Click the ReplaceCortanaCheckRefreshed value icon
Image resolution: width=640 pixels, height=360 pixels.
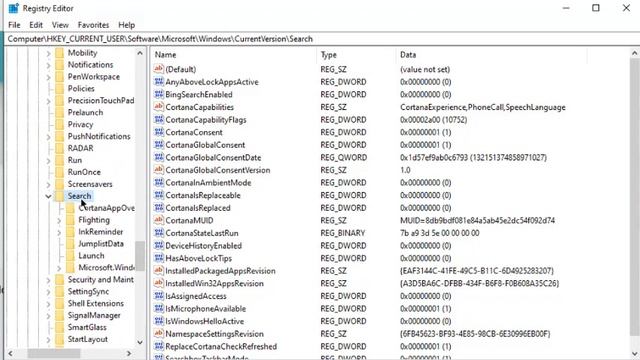(x=159, y=346)
